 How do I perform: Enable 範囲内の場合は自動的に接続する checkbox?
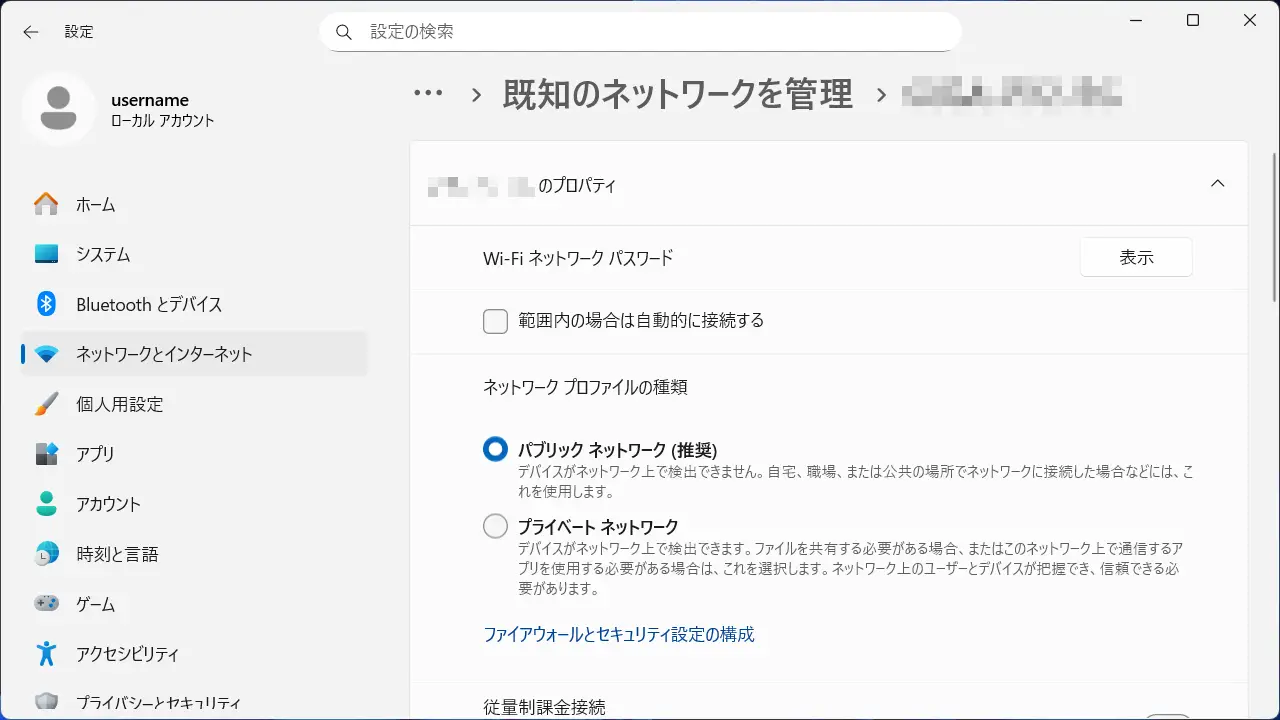[x=495, y=321]
